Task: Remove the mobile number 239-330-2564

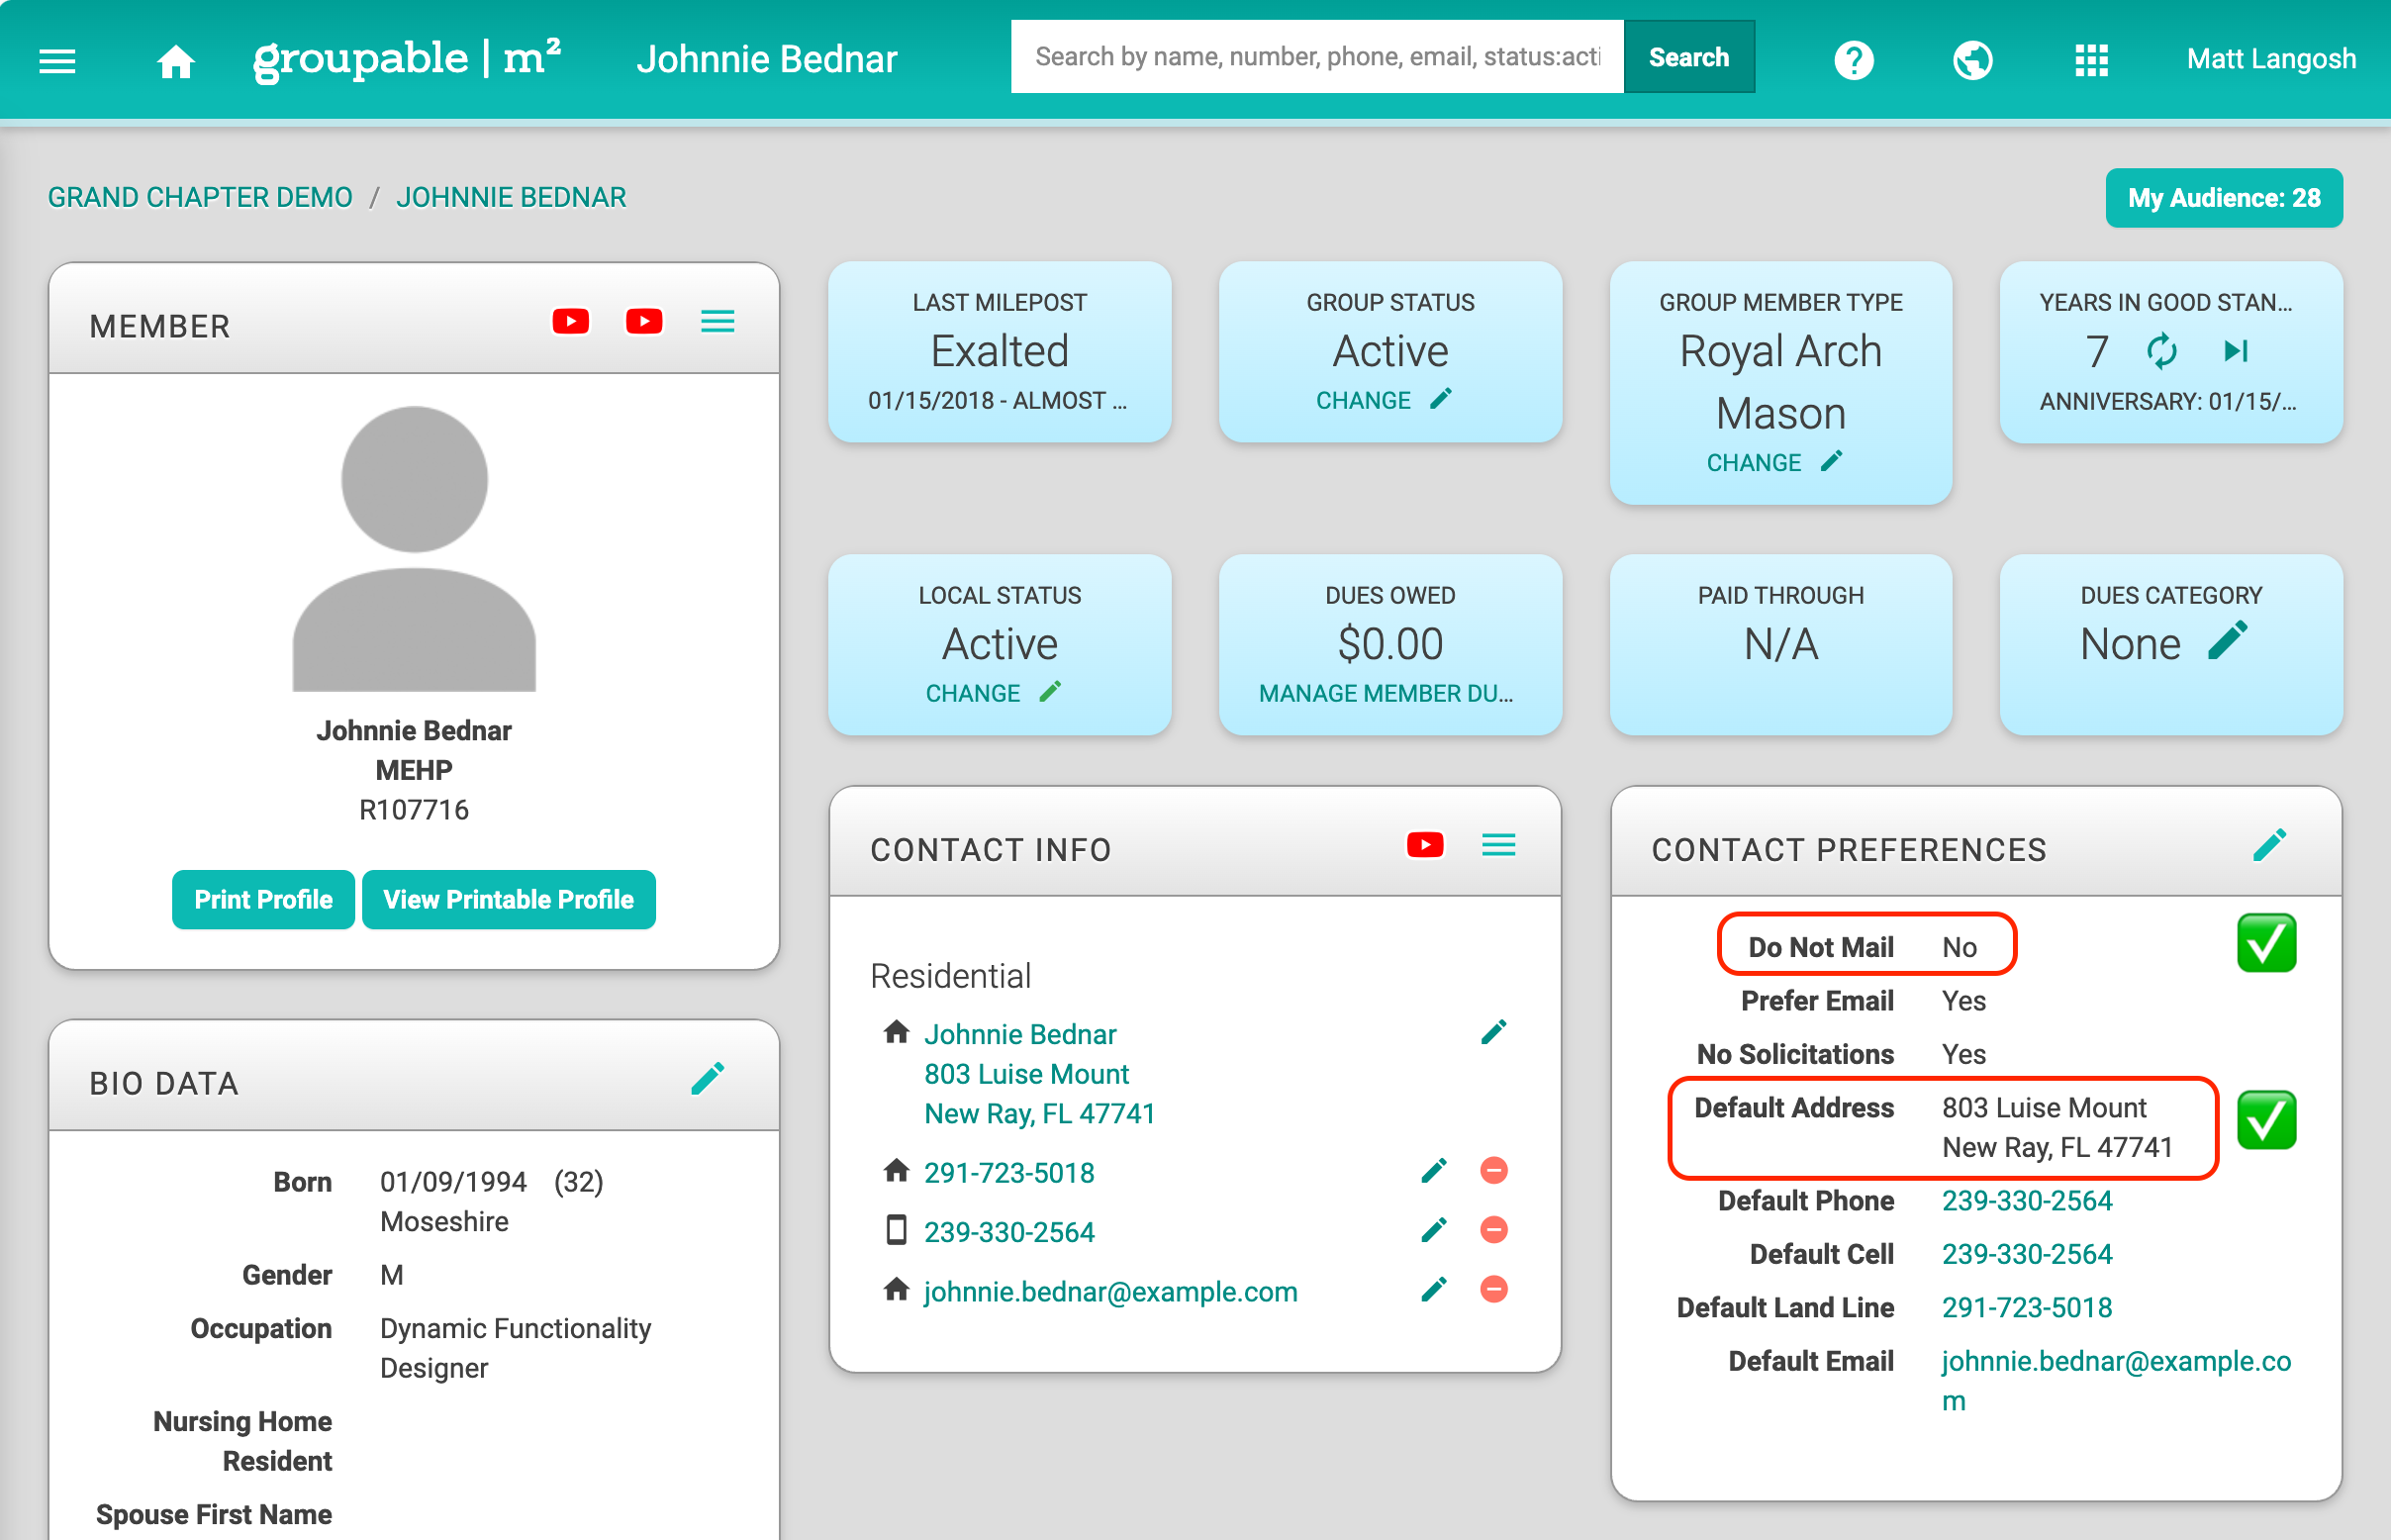Action: coord(1494,1230)
